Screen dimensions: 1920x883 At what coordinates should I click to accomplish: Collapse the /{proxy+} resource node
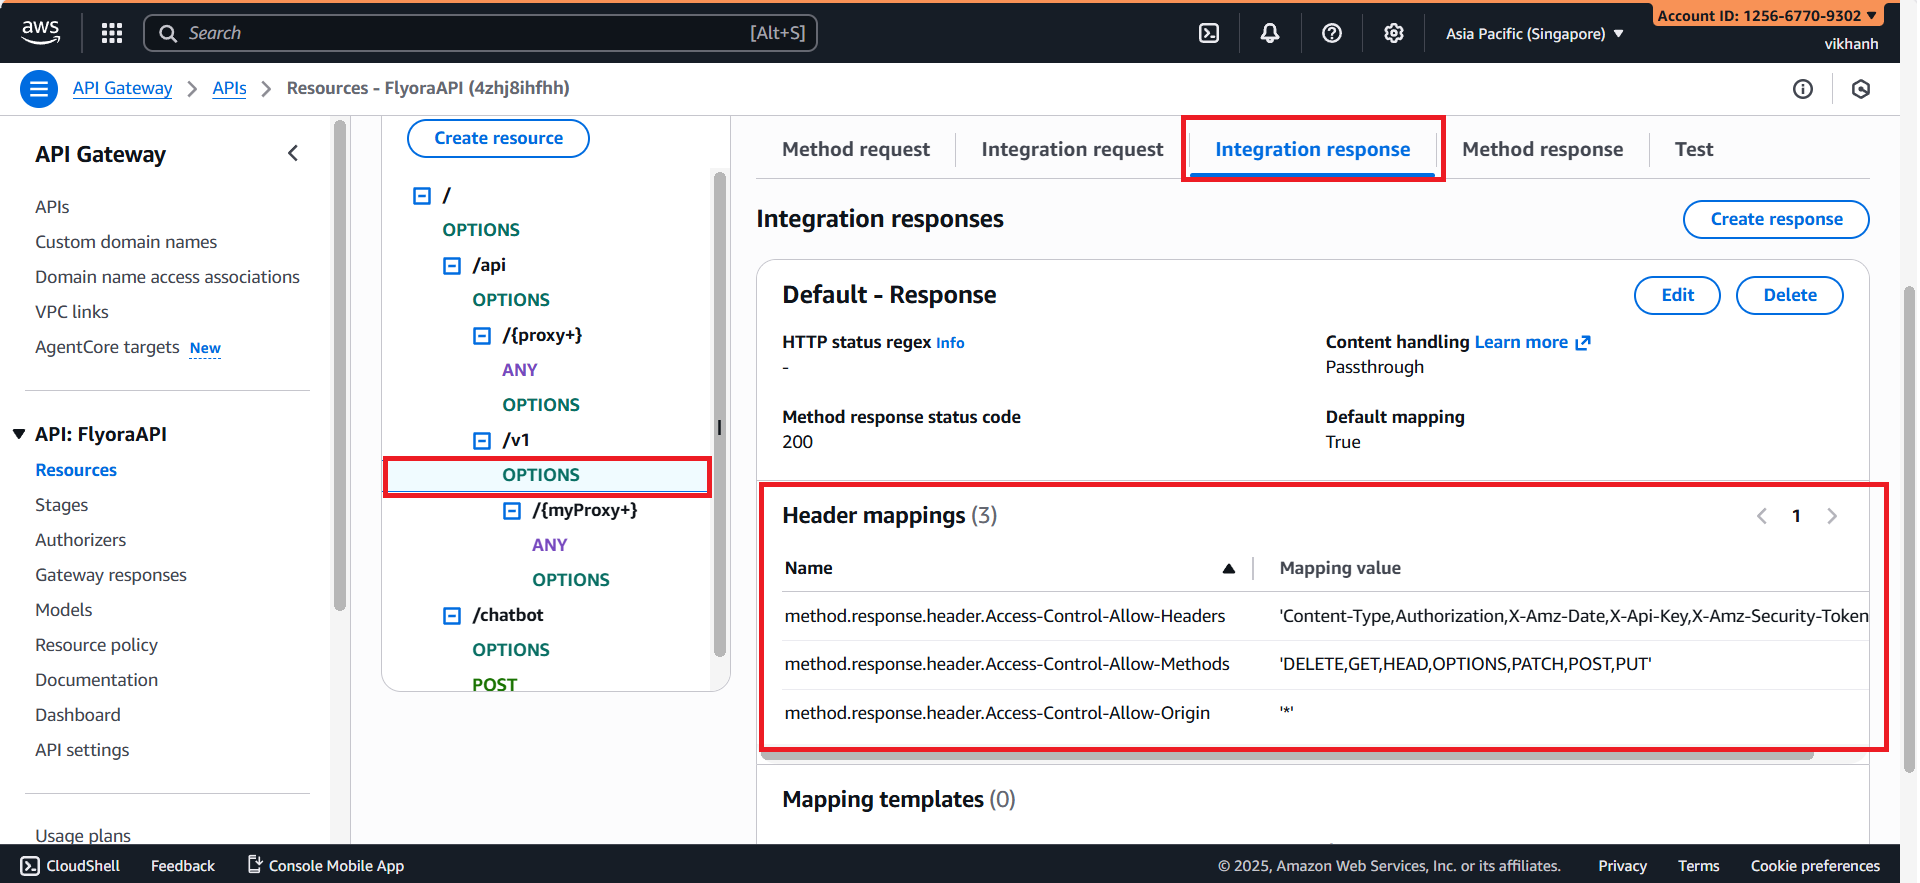(482, 336)
